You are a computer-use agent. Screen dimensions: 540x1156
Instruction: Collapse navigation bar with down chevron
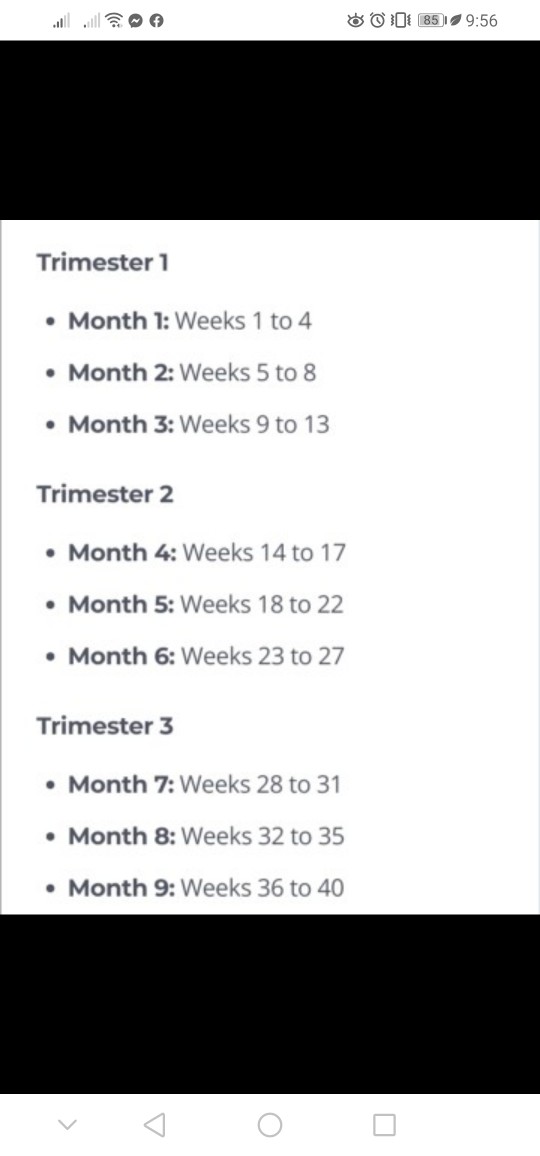(x=67, y=1125)
